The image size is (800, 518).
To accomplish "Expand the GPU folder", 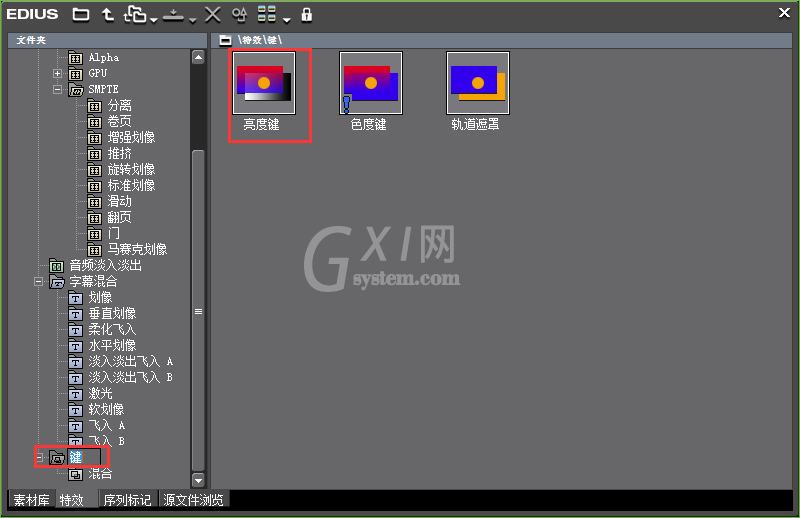I will coord(57,73).
